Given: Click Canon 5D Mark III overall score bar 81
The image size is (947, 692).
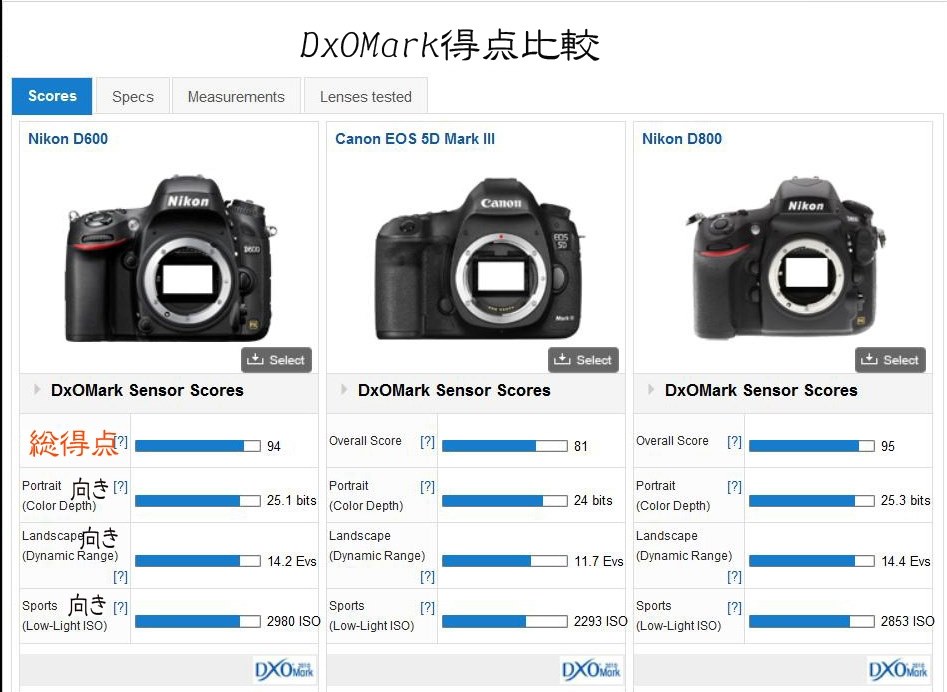Looking at the screenshot, I should coord(505,446).
